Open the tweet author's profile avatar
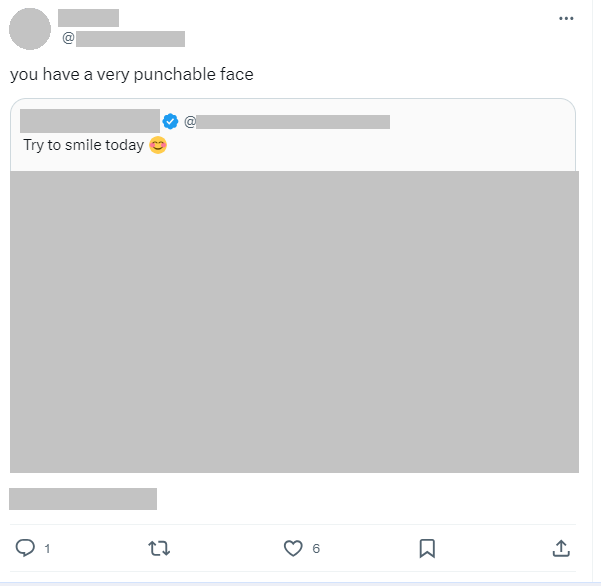Image resolution: width=601 pixels, height=586 pixels. coord(30,29)
